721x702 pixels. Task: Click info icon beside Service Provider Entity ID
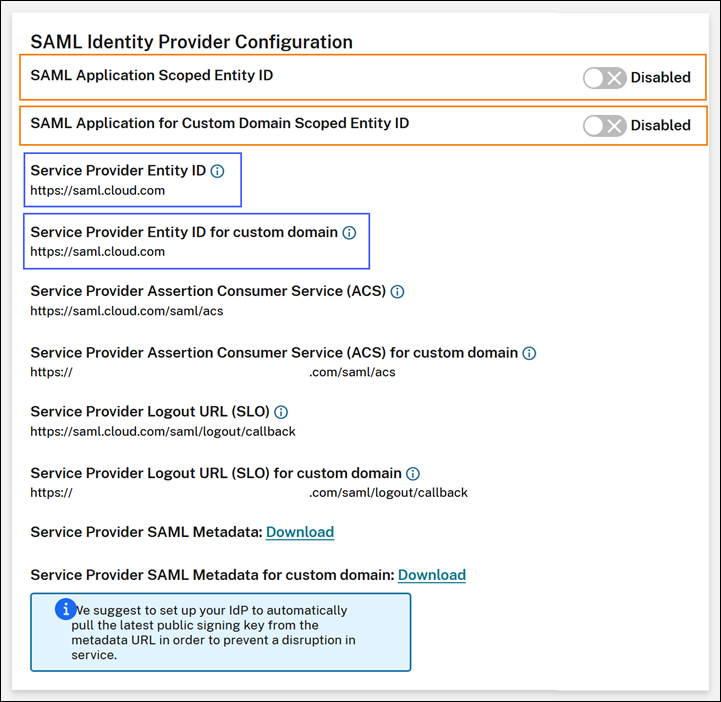pos(218,171)
